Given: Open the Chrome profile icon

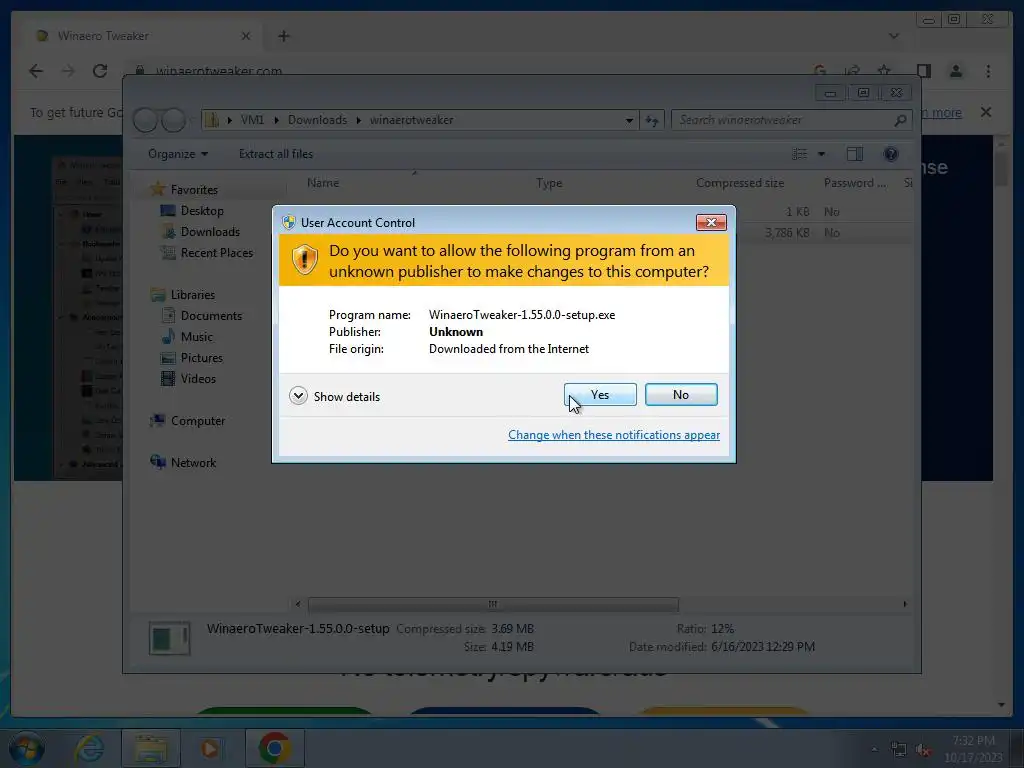Looking at the screenshot, I should point(955,71).
